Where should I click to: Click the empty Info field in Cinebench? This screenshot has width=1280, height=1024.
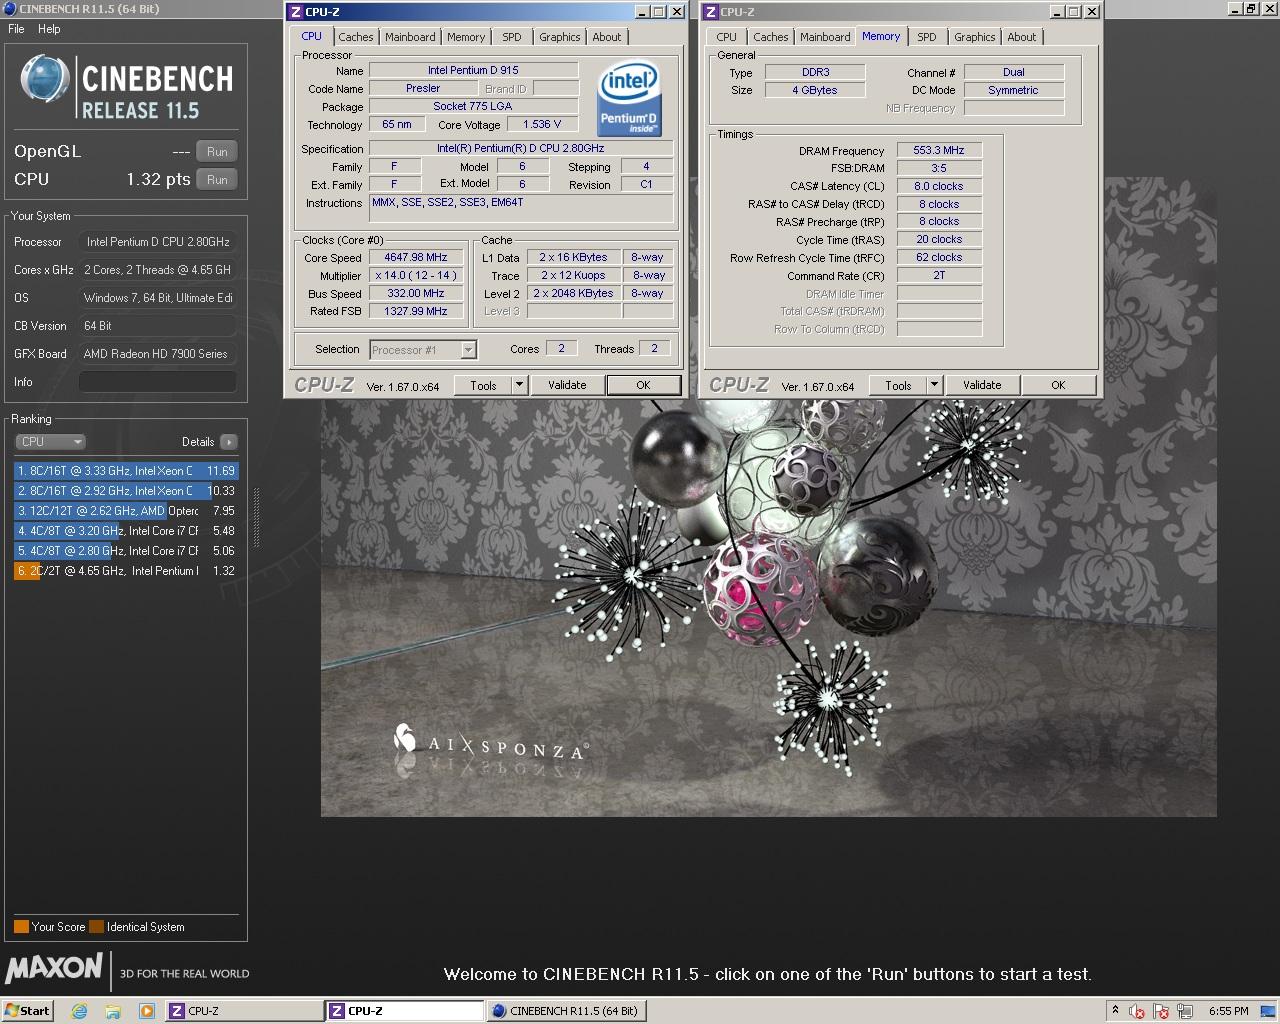[158, 382]
